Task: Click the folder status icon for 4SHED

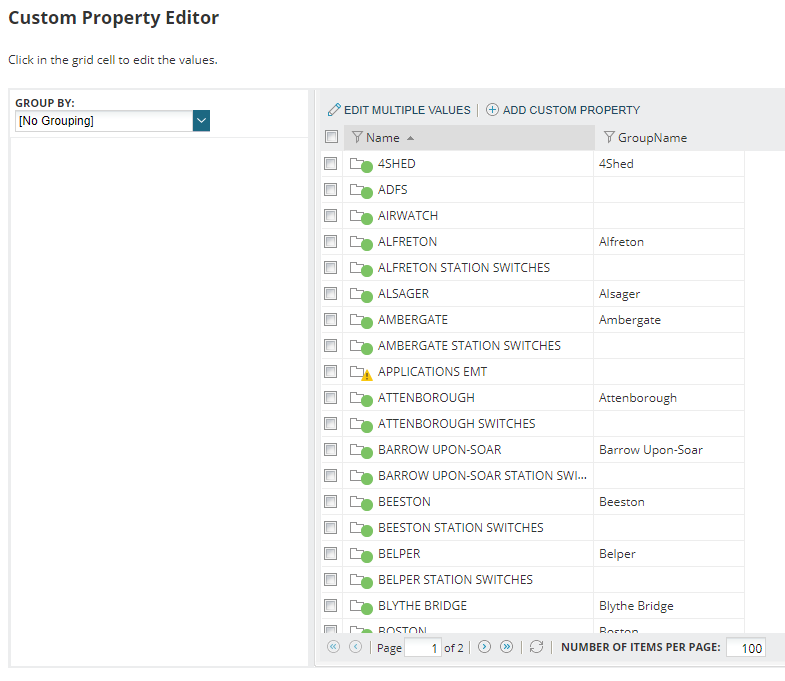Action: click(361, 164)
